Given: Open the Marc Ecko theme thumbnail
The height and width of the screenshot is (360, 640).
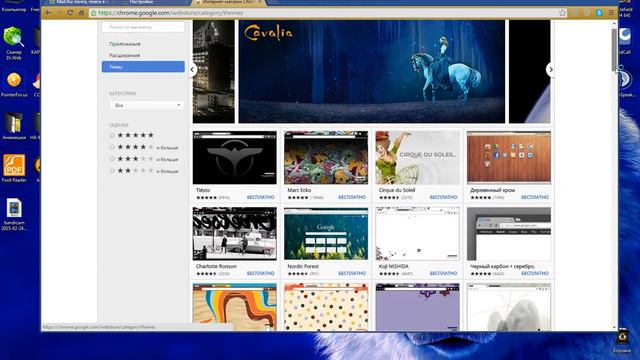Looking at the screenshot, I should (326, 158).
